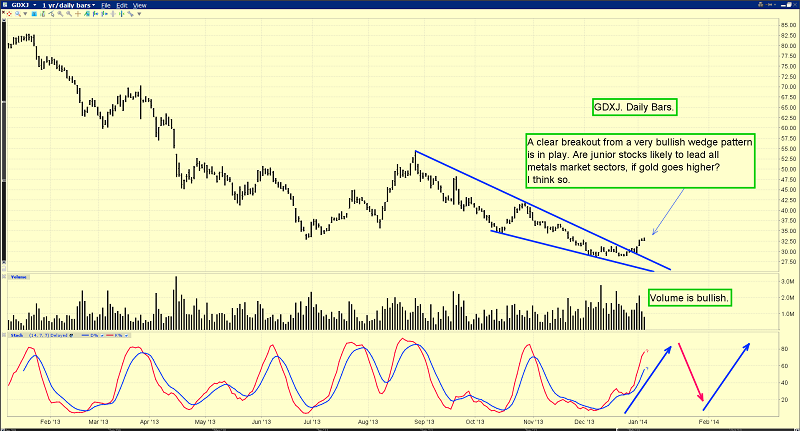The image size is (800, 431).
Task: Click the red crosshair target toolbar icon
Action: tap(9, 14)
